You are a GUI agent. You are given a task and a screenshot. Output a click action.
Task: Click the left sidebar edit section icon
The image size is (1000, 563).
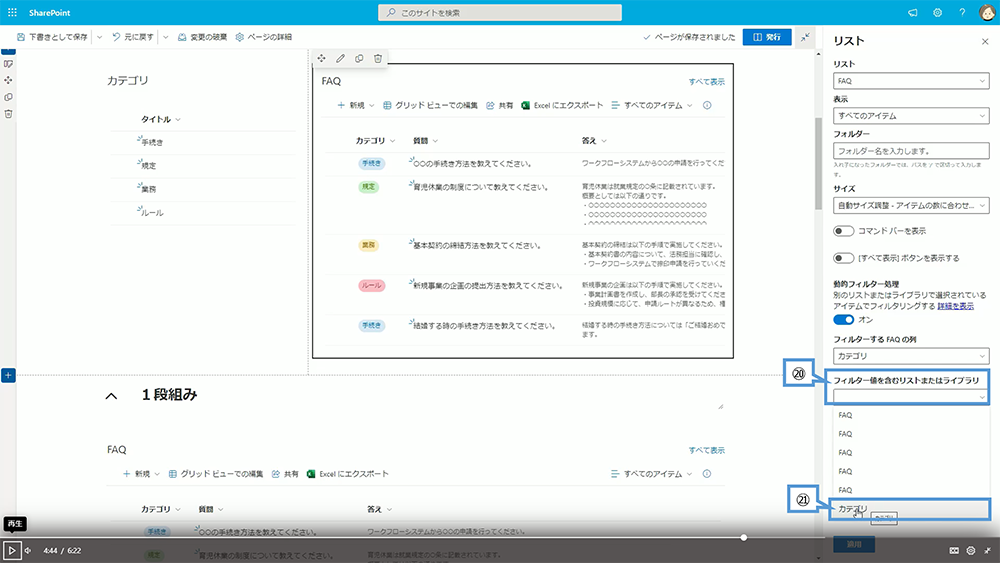click(8, 64)
